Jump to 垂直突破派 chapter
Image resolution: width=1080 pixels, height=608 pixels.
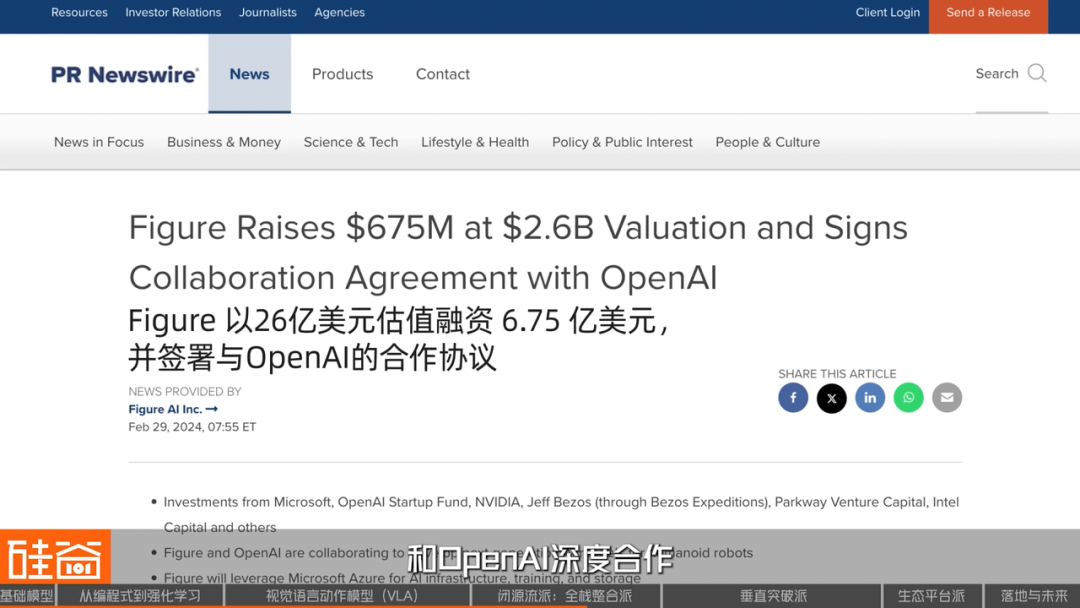click(773, 596)
